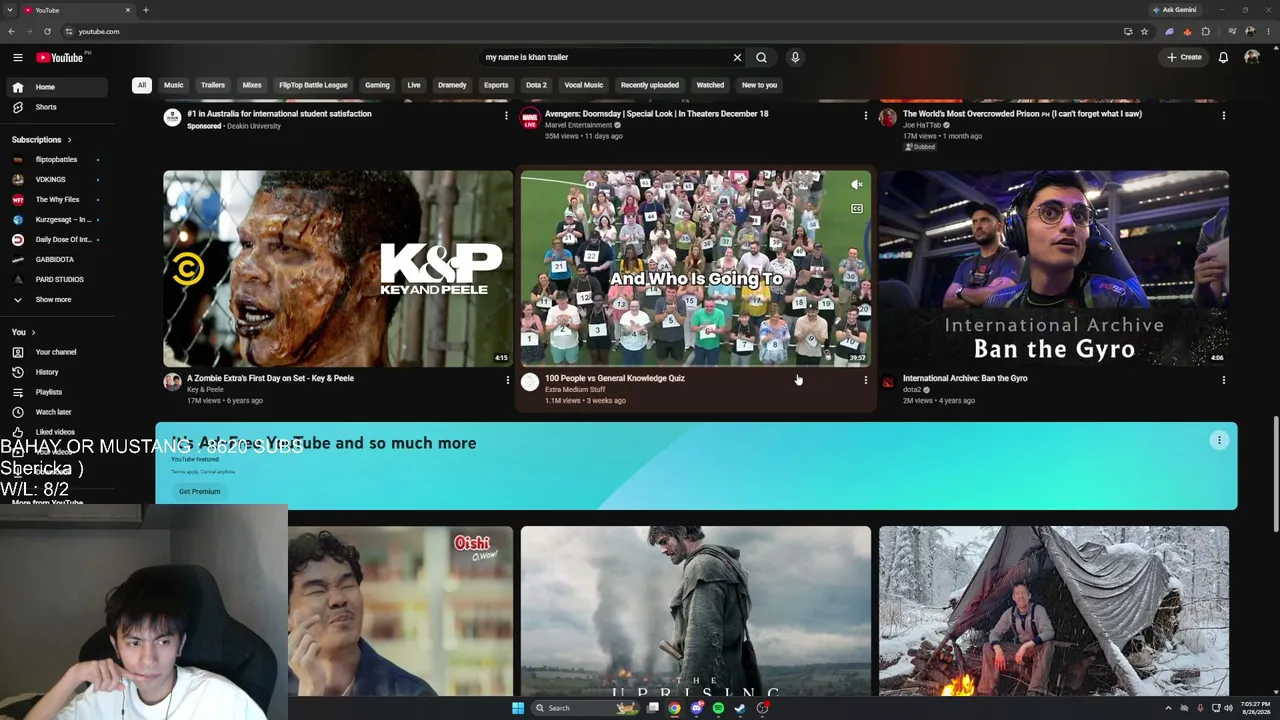This screenshot has height=720, width=1280.
Task: Open more options for Ban the Gyro video
Action: tap(1223, 380)
